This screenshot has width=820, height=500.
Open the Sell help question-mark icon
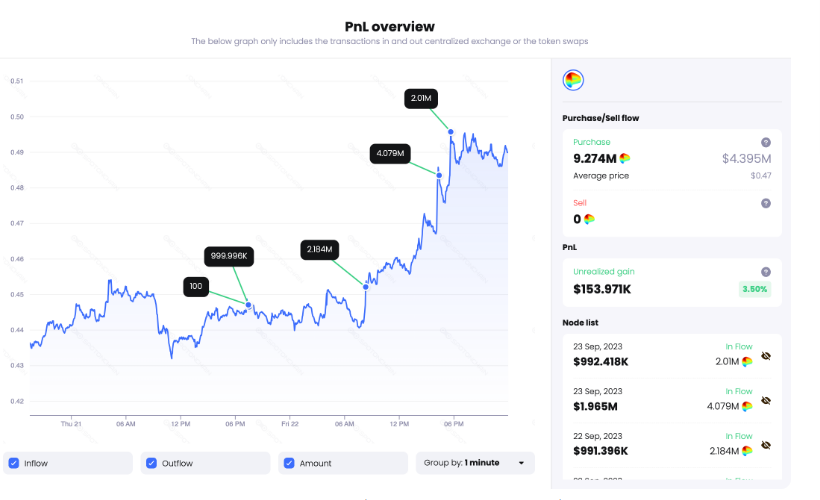point(766,203)
